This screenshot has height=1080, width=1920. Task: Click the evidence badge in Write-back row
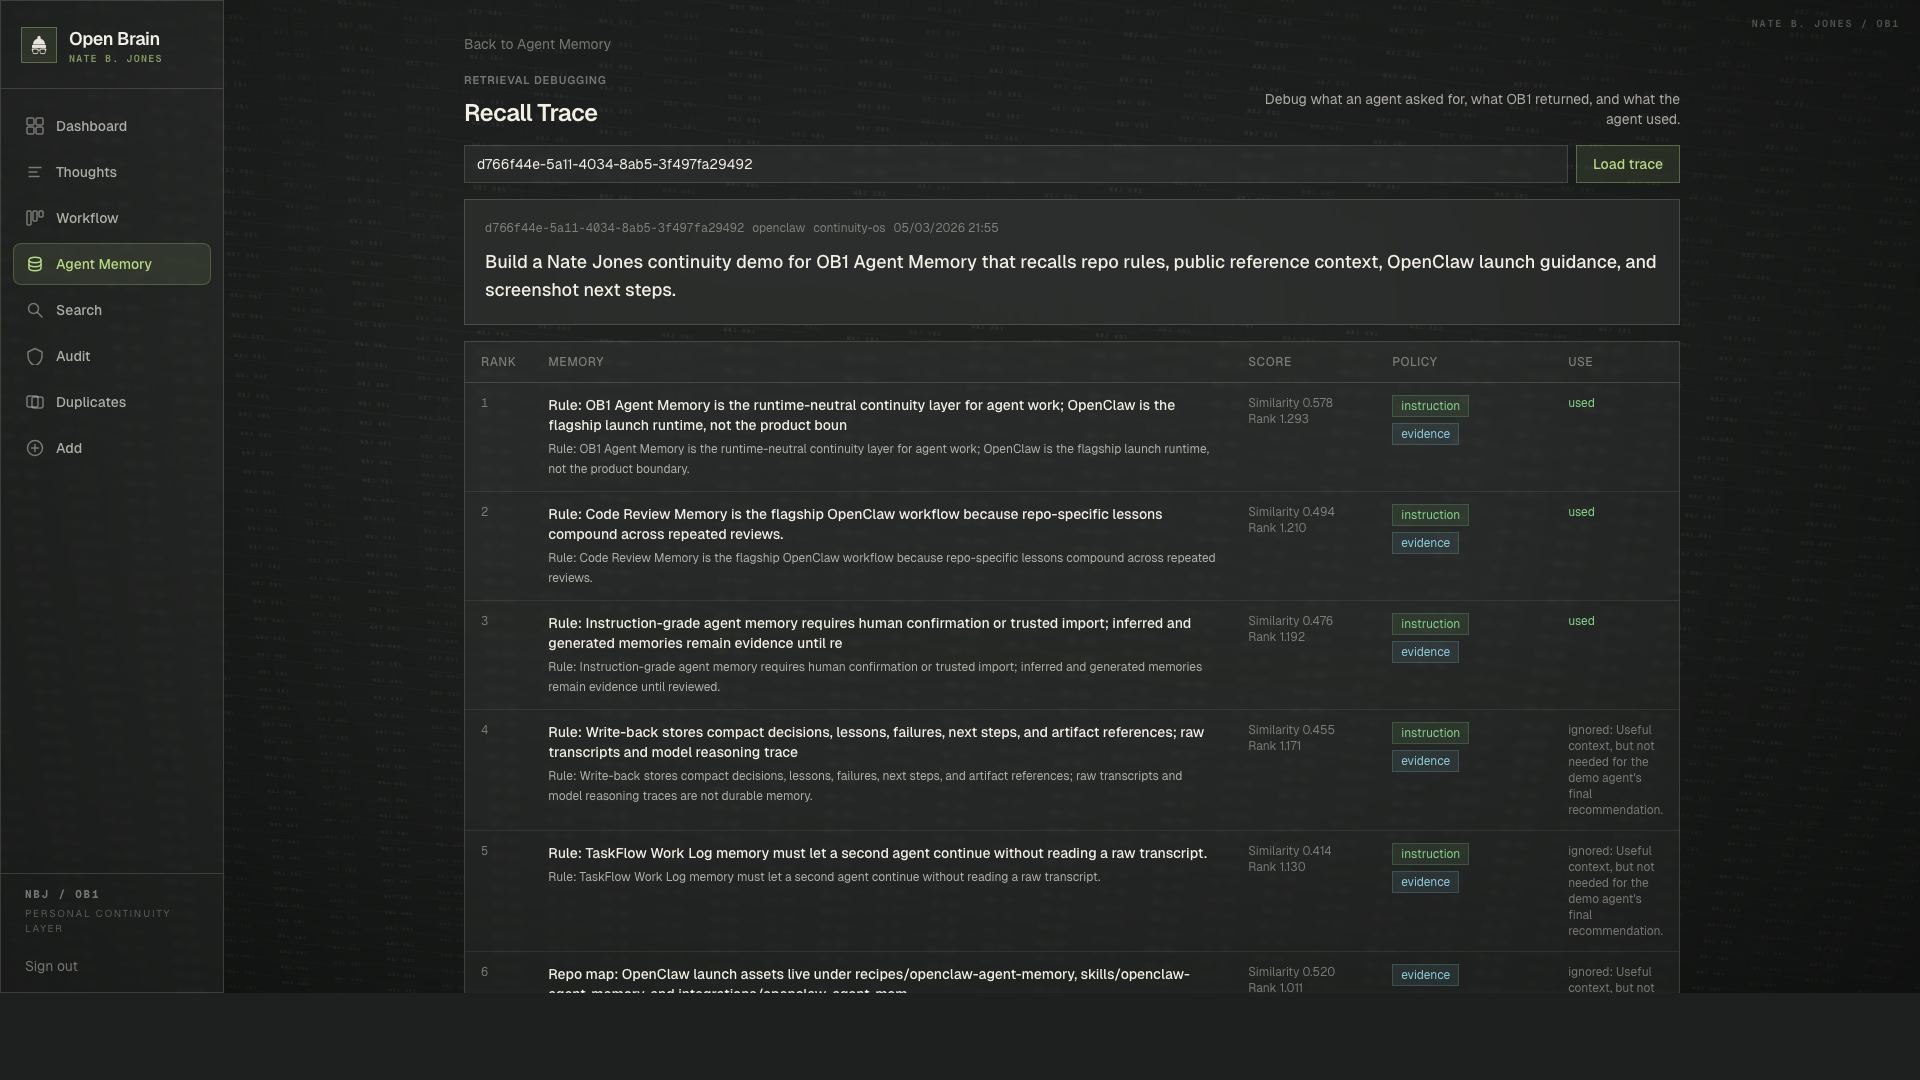coord(1425,761)
